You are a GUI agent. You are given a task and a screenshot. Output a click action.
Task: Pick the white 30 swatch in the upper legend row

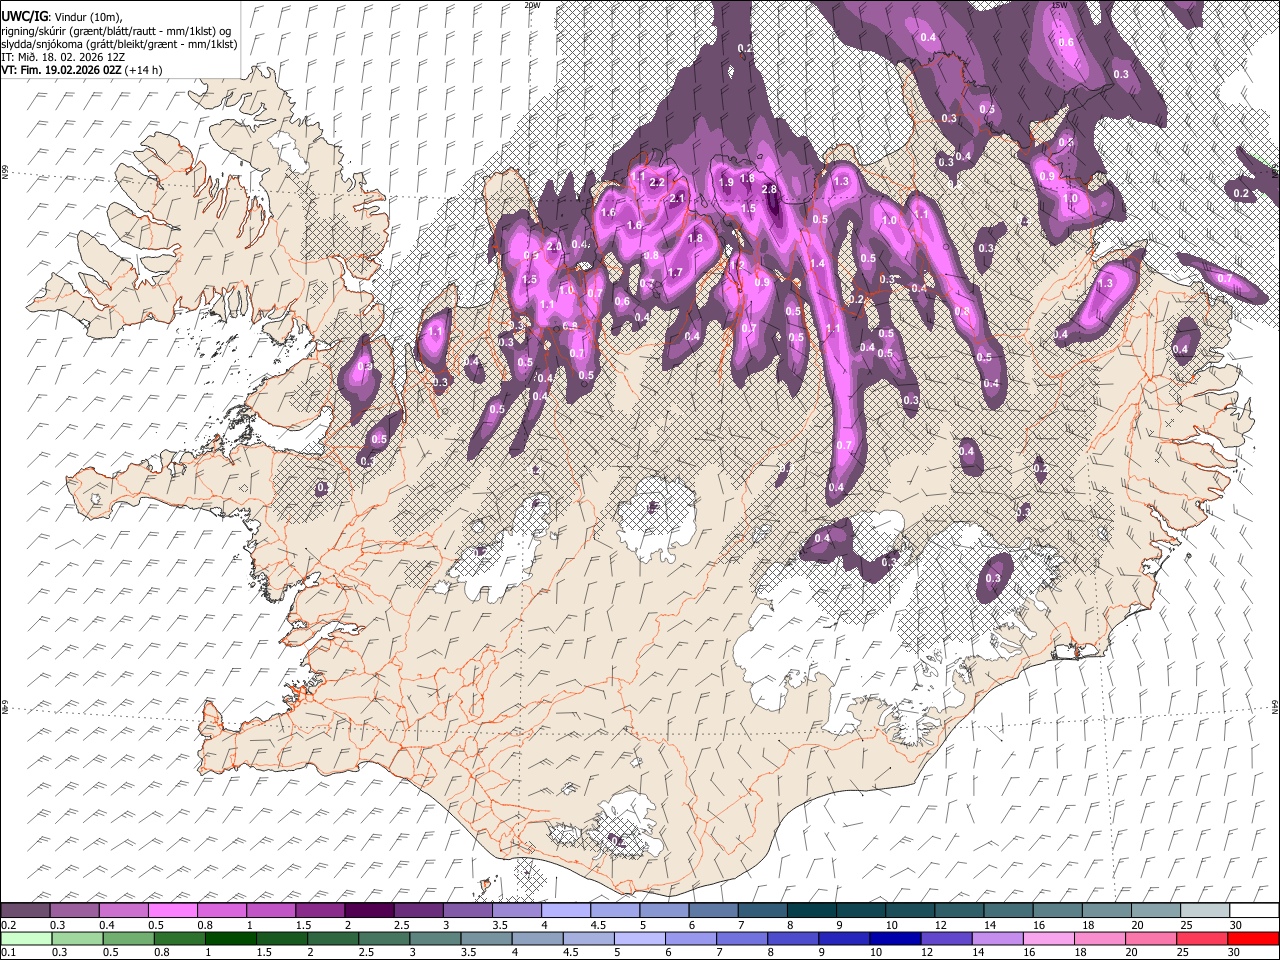tap(1253, 911)
